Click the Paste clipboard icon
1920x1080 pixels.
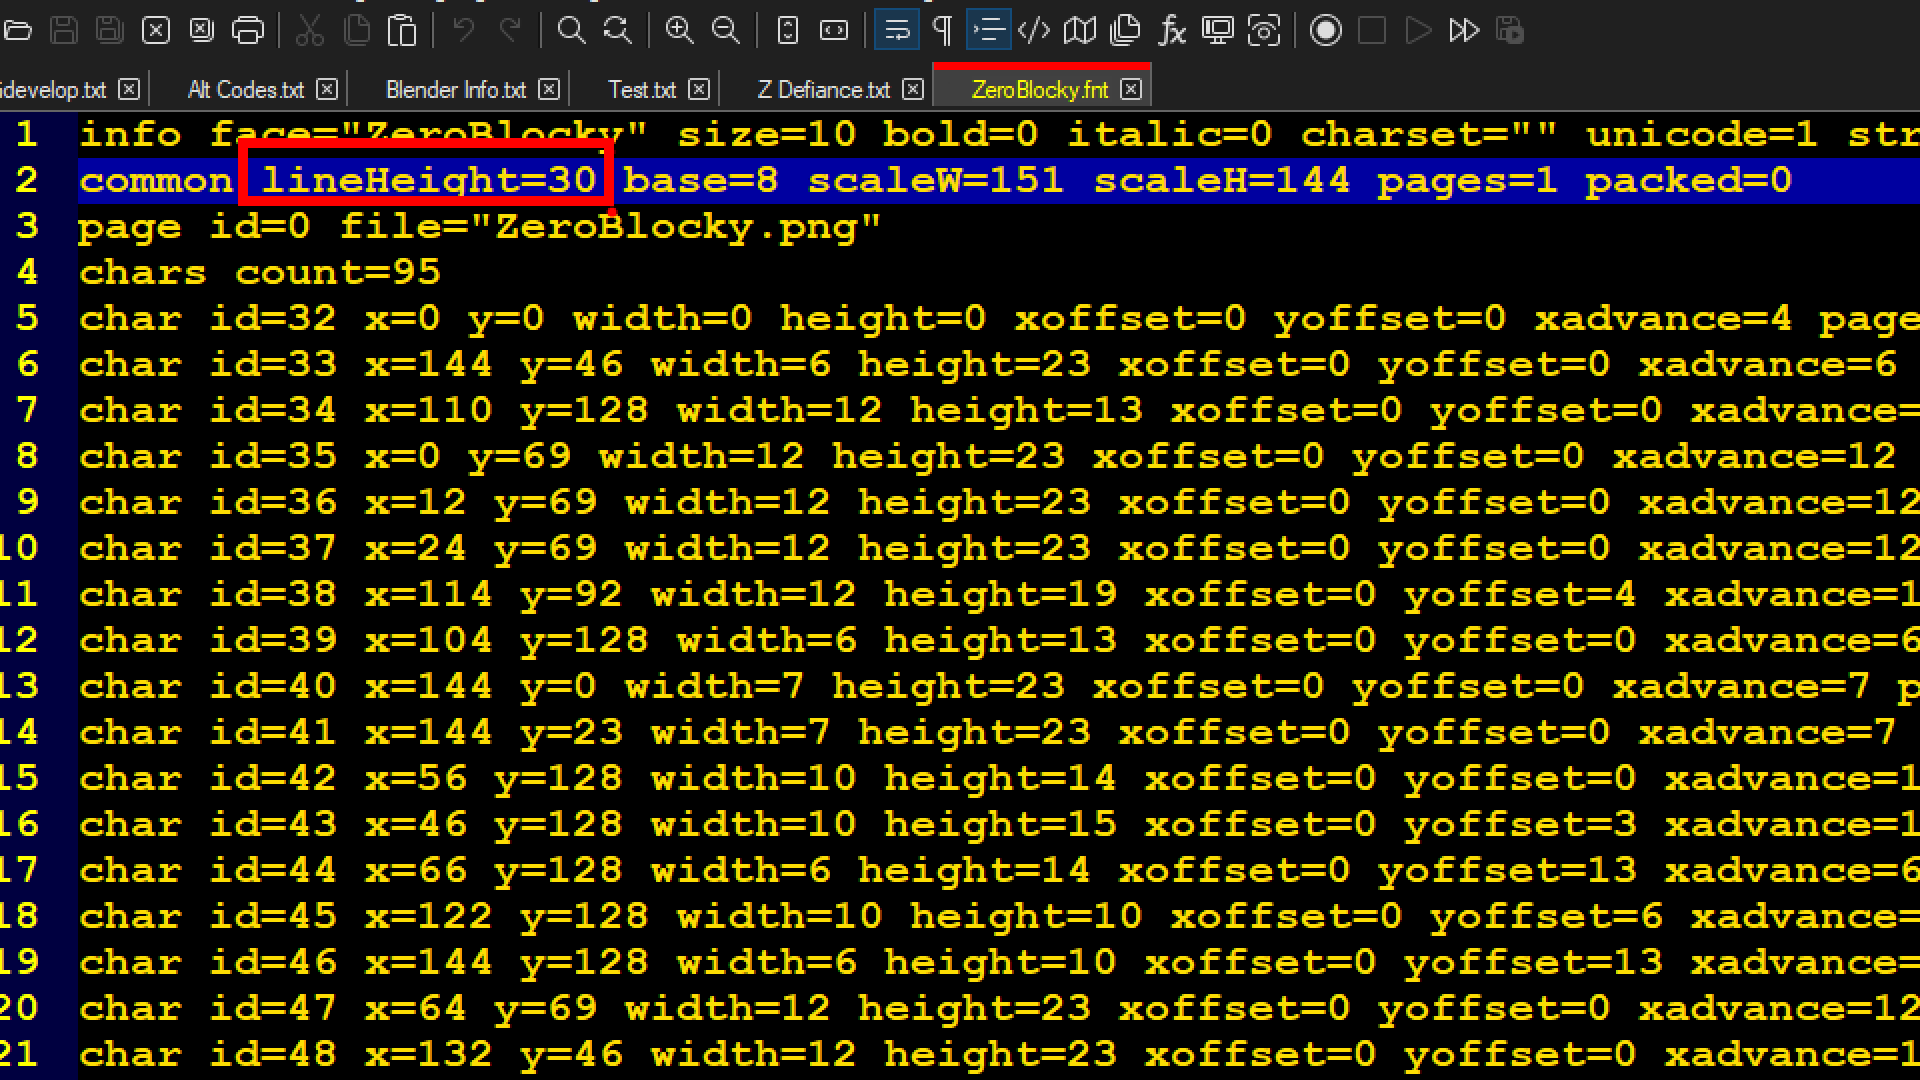pyautogui.click(x=402, y=31)
